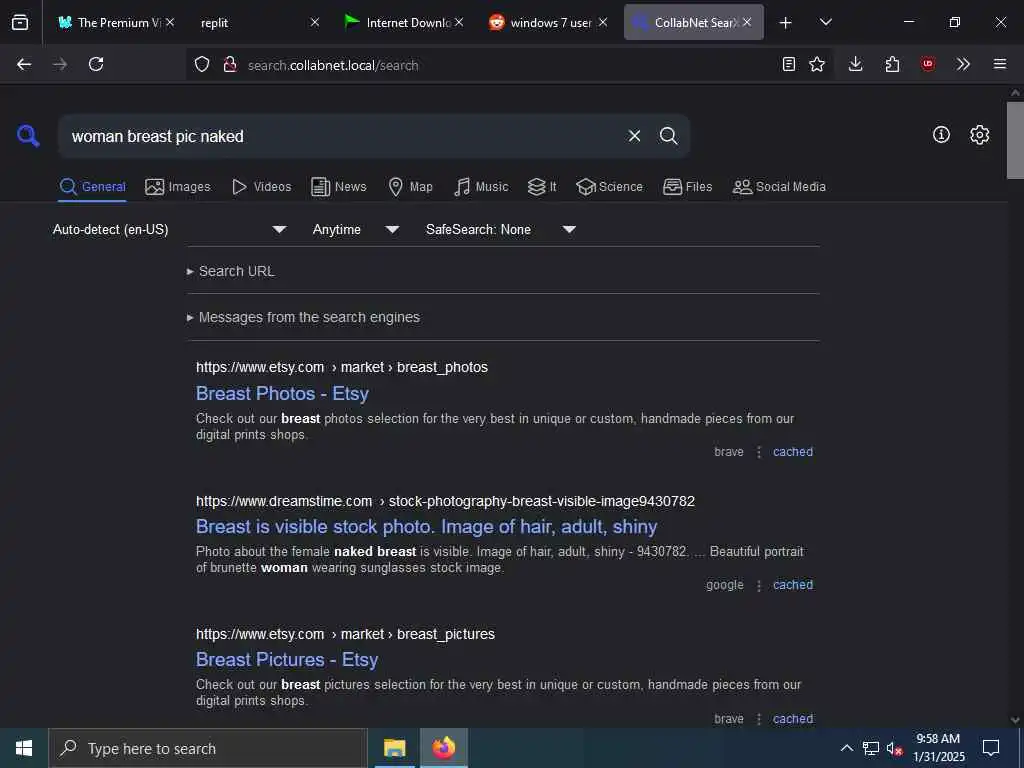Focus the browser address bar

tap(509, 65)
